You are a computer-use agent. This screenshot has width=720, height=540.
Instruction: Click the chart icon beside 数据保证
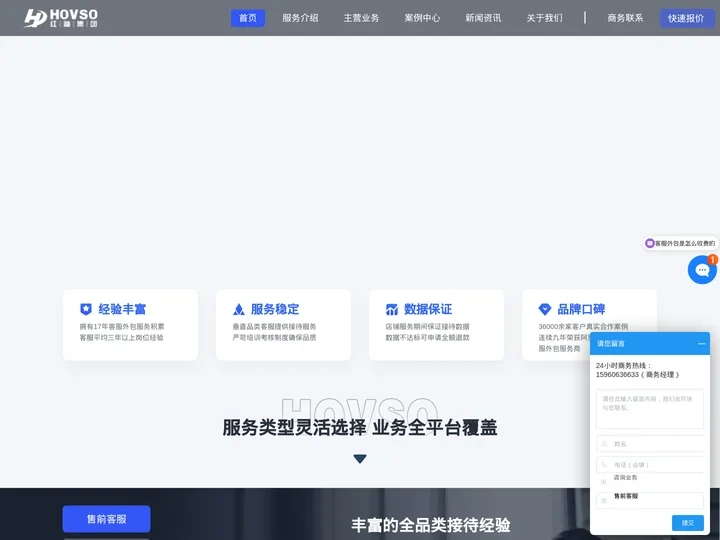[x=392, y=309]
